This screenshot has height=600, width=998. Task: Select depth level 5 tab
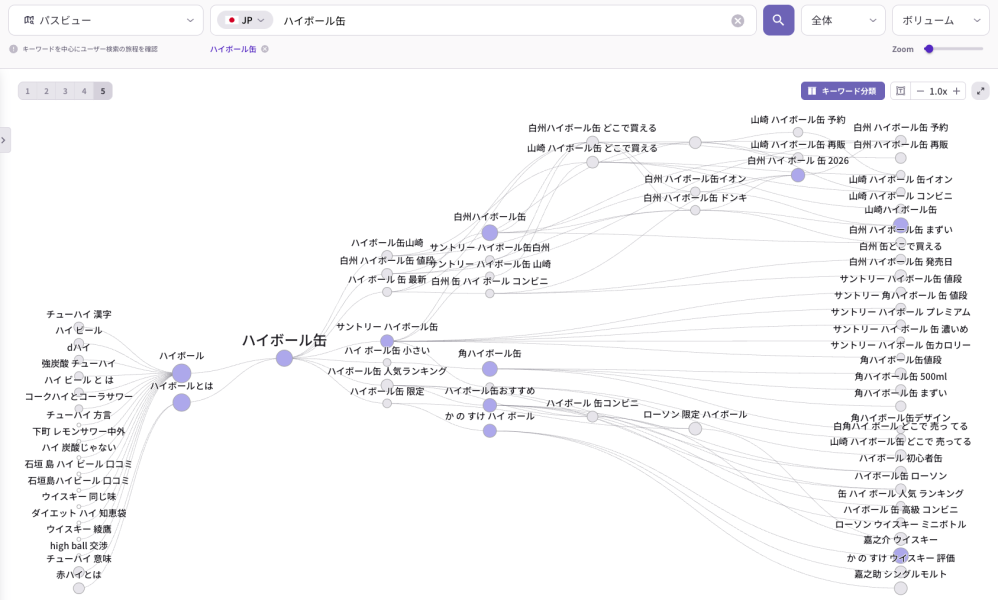103,91
